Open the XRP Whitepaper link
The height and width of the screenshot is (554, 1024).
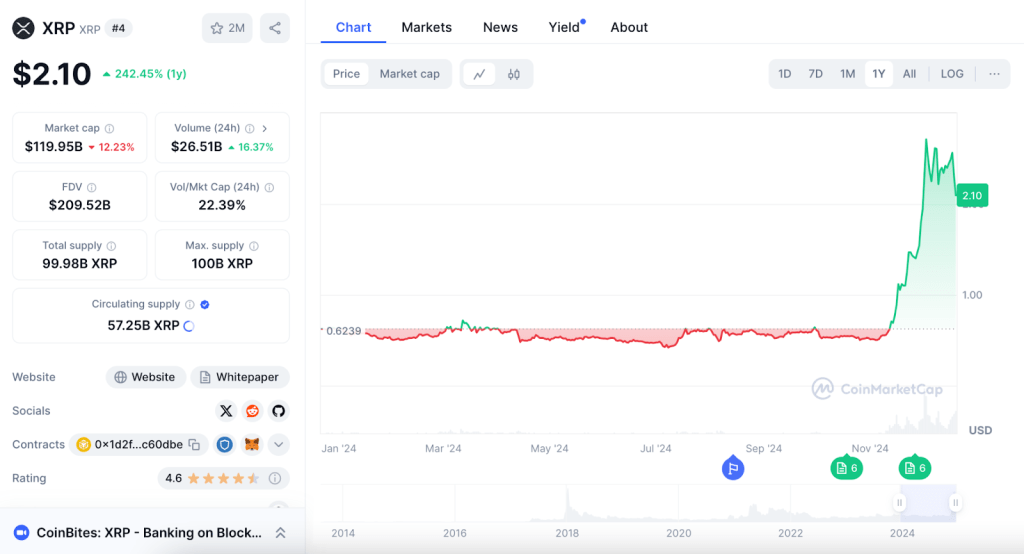(240, 377)
